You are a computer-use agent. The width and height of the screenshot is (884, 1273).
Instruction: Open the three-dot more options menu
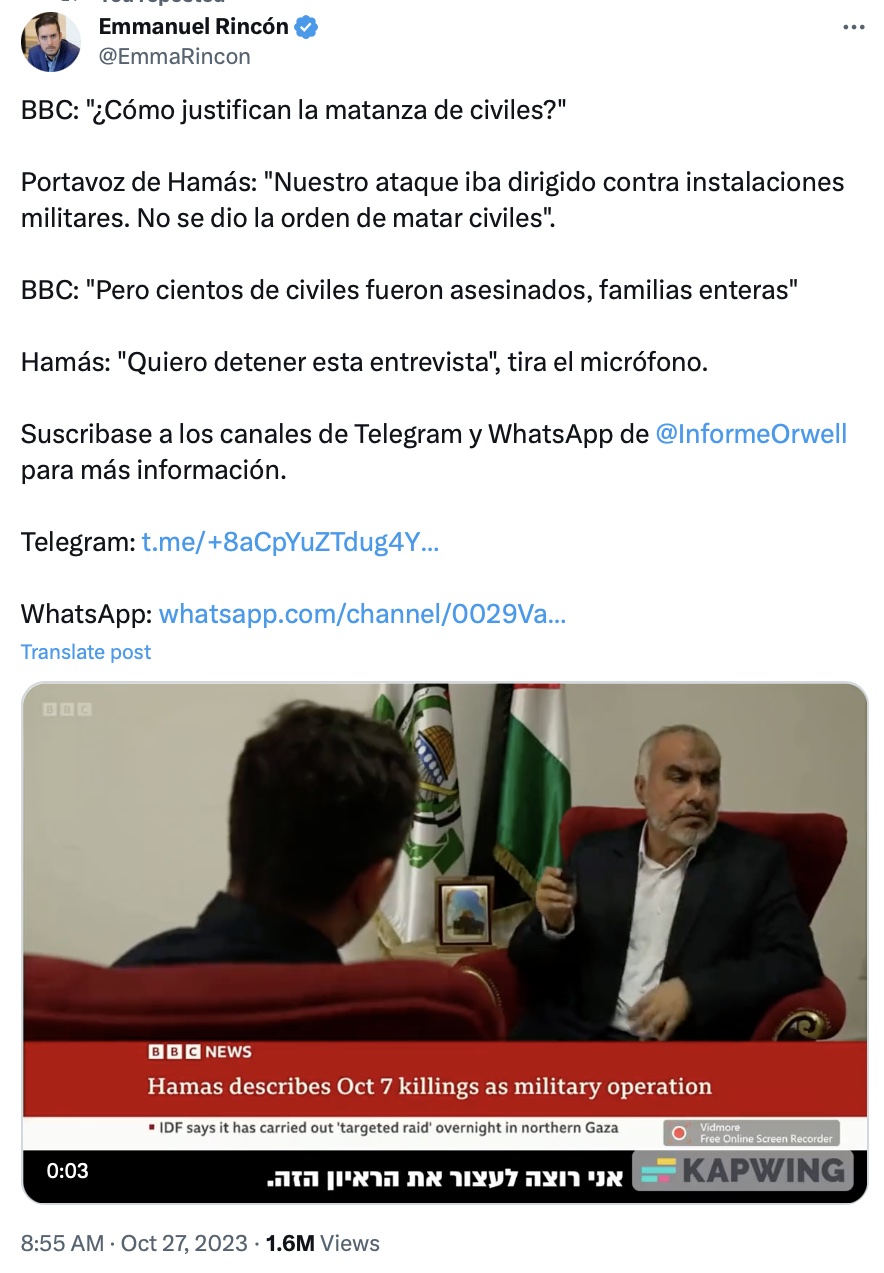click(853, 28)
